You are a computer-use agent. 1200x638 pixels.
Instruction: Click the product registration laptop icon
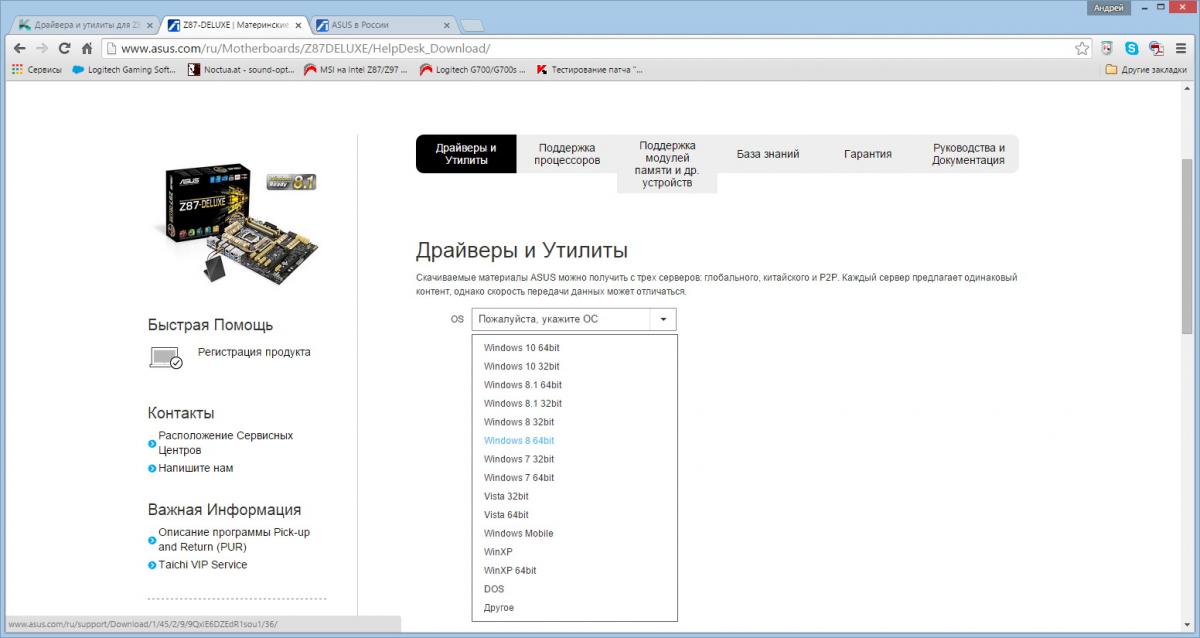click(x=166, y=357)
